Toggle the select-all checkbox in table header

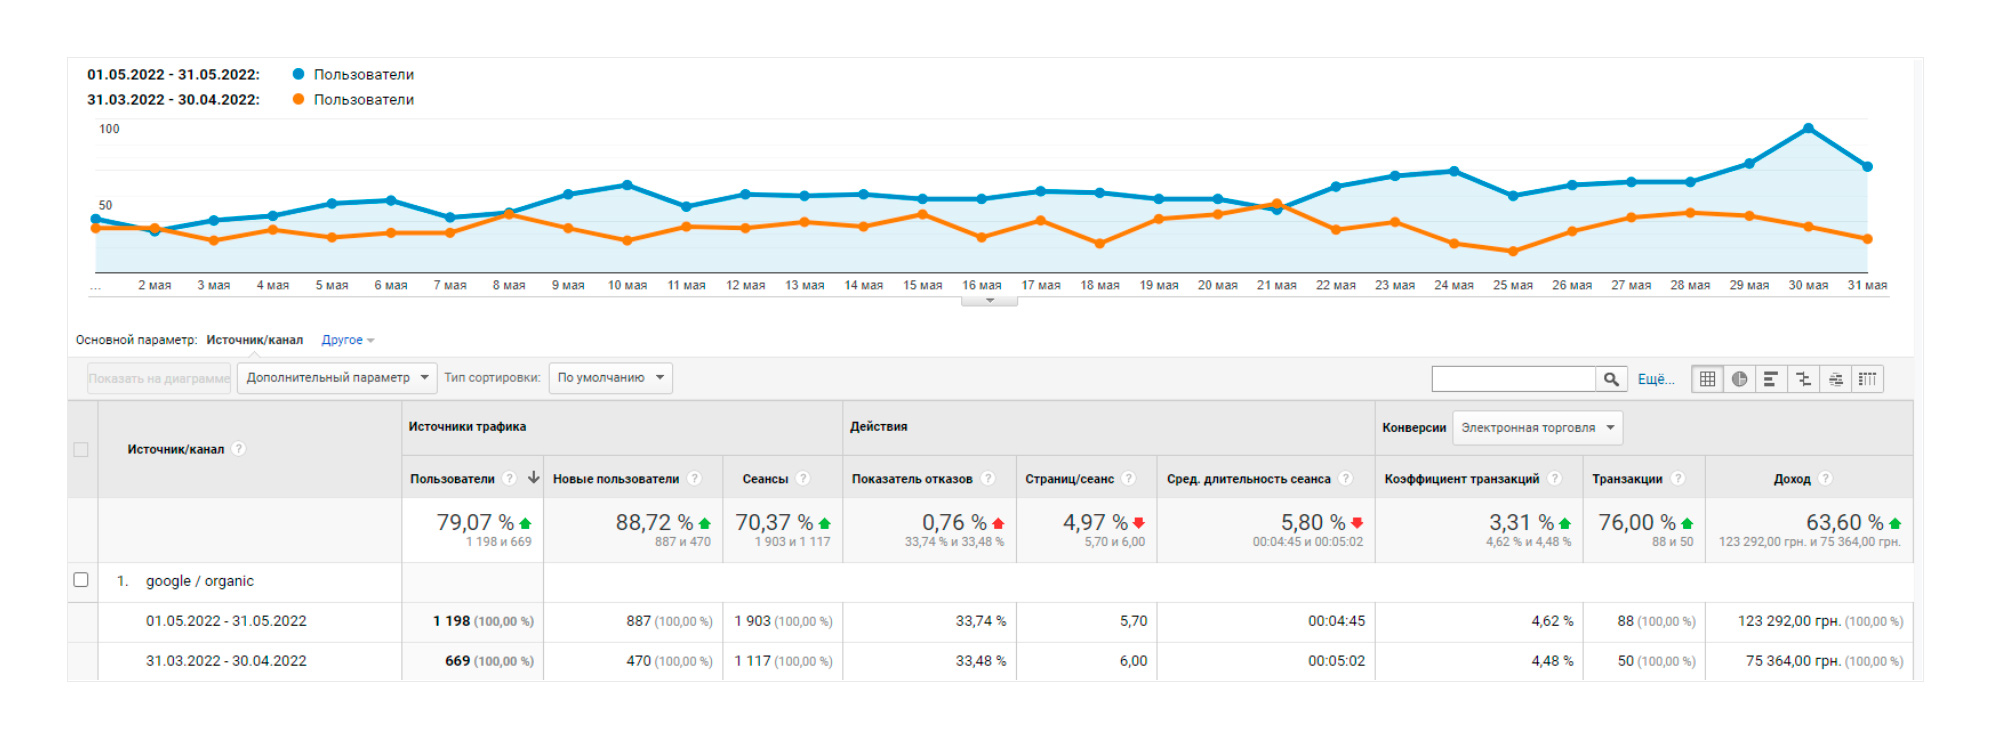tap(81, 450)
